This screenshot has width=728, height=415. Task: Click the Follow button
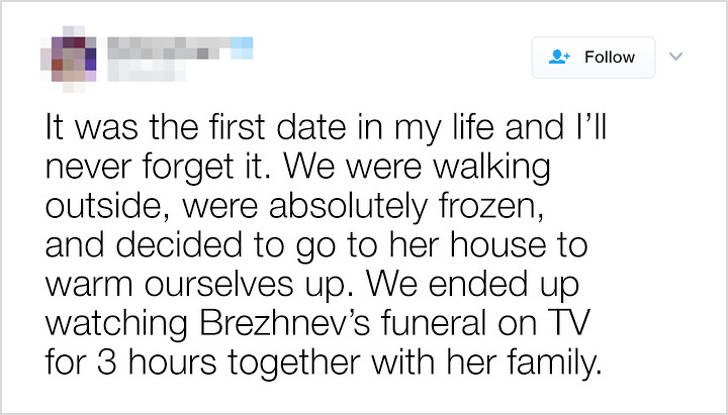(593, 58)
